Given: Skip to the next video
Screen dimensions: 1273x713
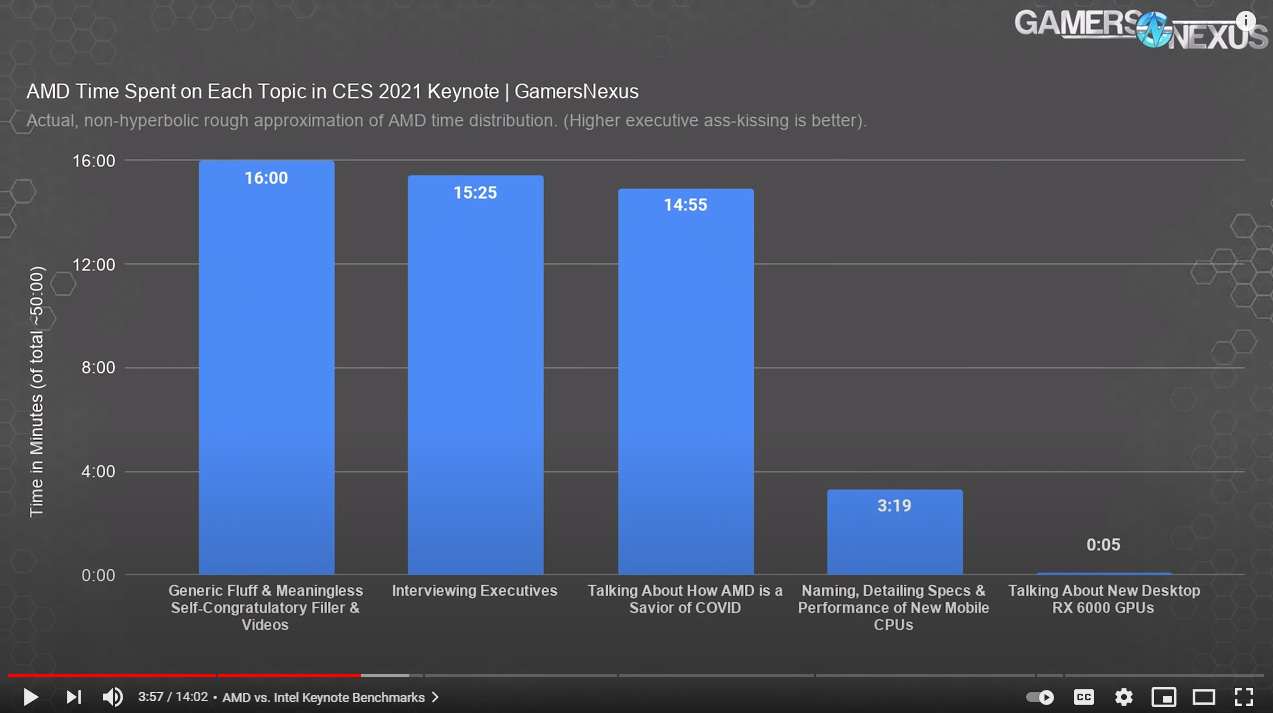Looking at the screenshot, I should (x=73, y=697).
